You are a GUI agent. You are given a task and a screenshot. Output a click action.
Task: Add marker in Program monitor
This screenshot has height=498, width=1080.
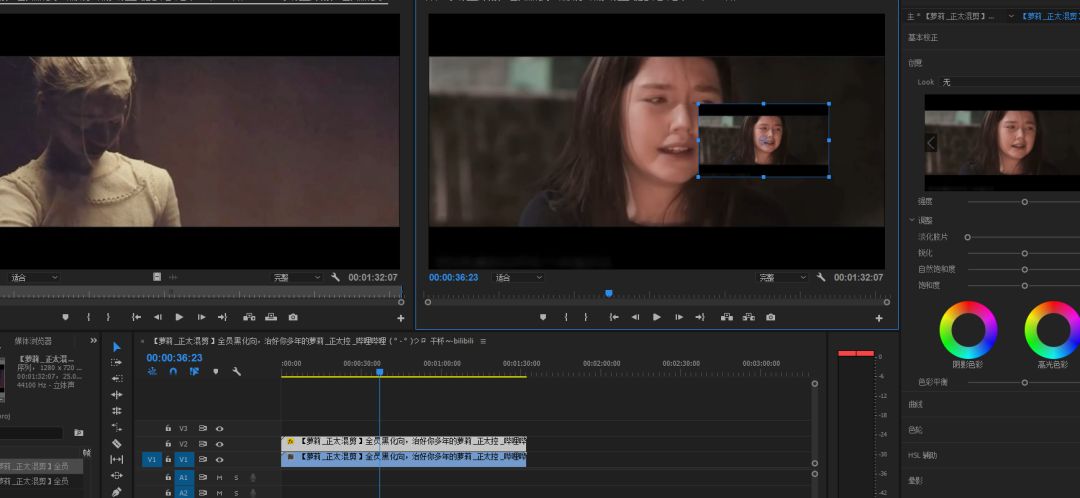pos(543,317)
